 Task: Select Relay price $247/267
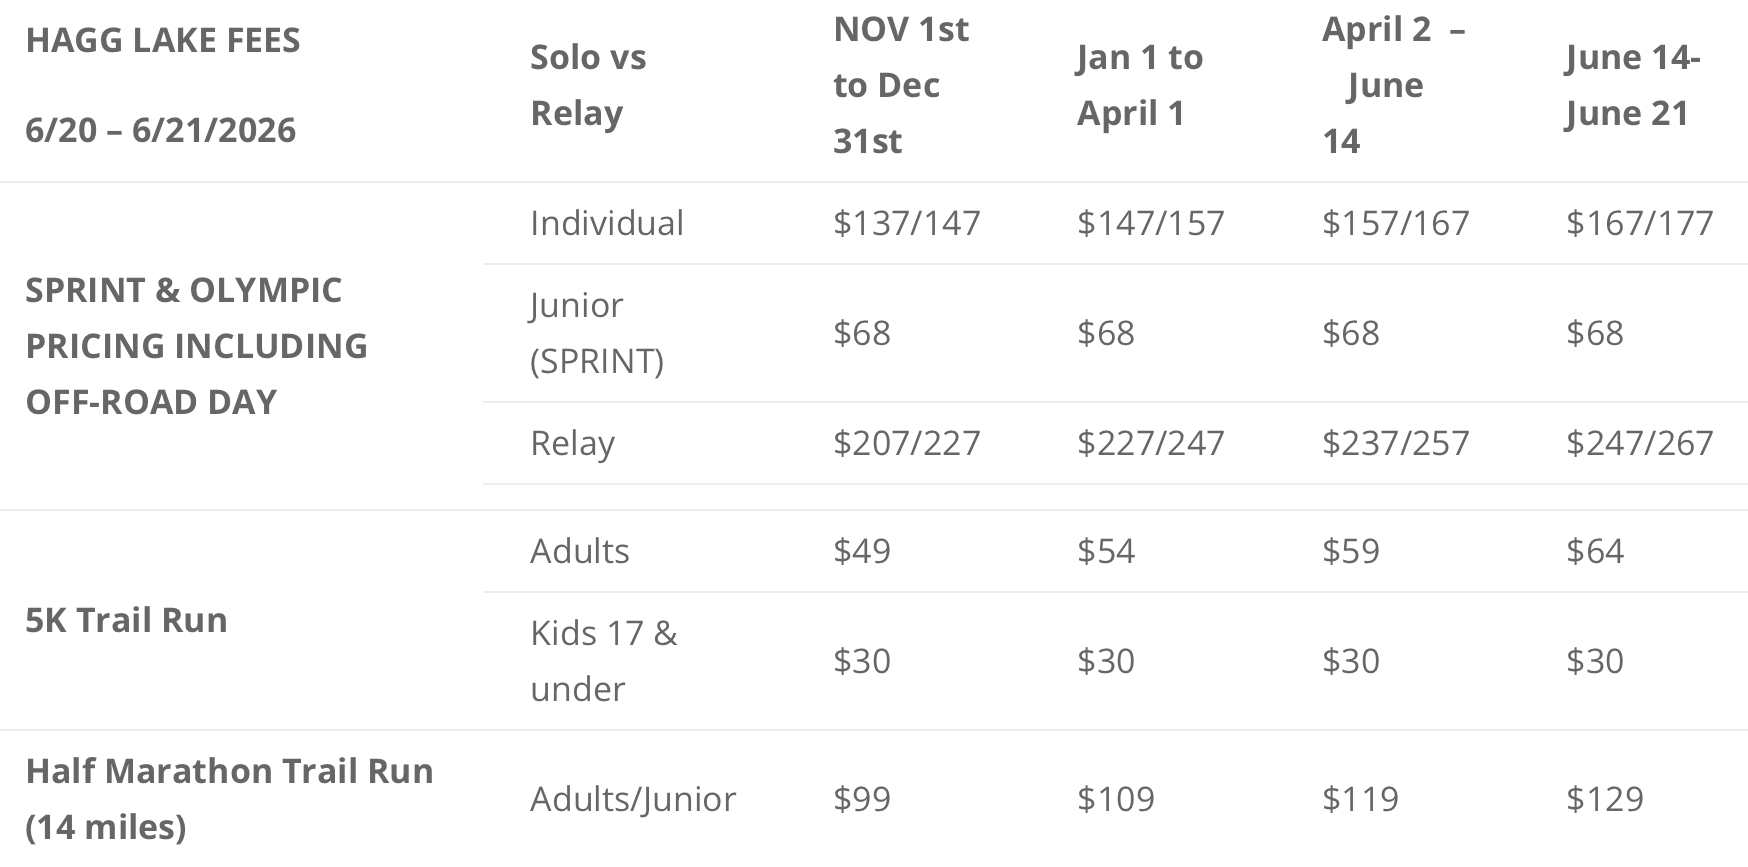(x=1639, y=443)
